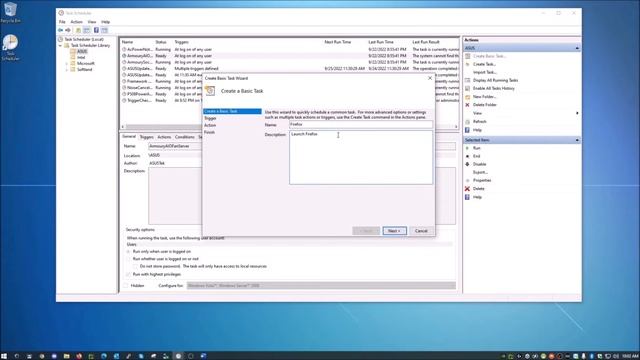
Task: Collapse the Selected Item section
Action: click(x=577, y=140)
